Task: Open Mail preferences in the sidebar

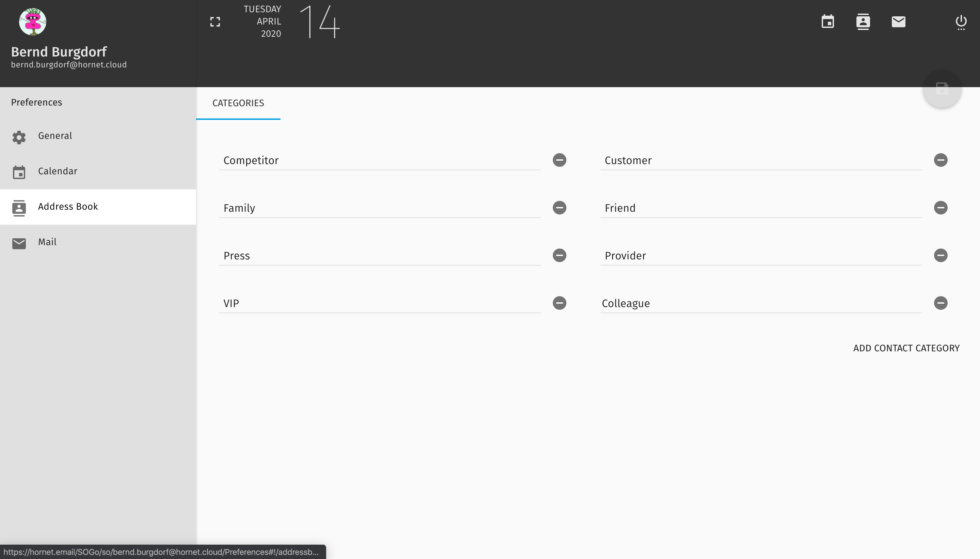Action: [98, 242]
